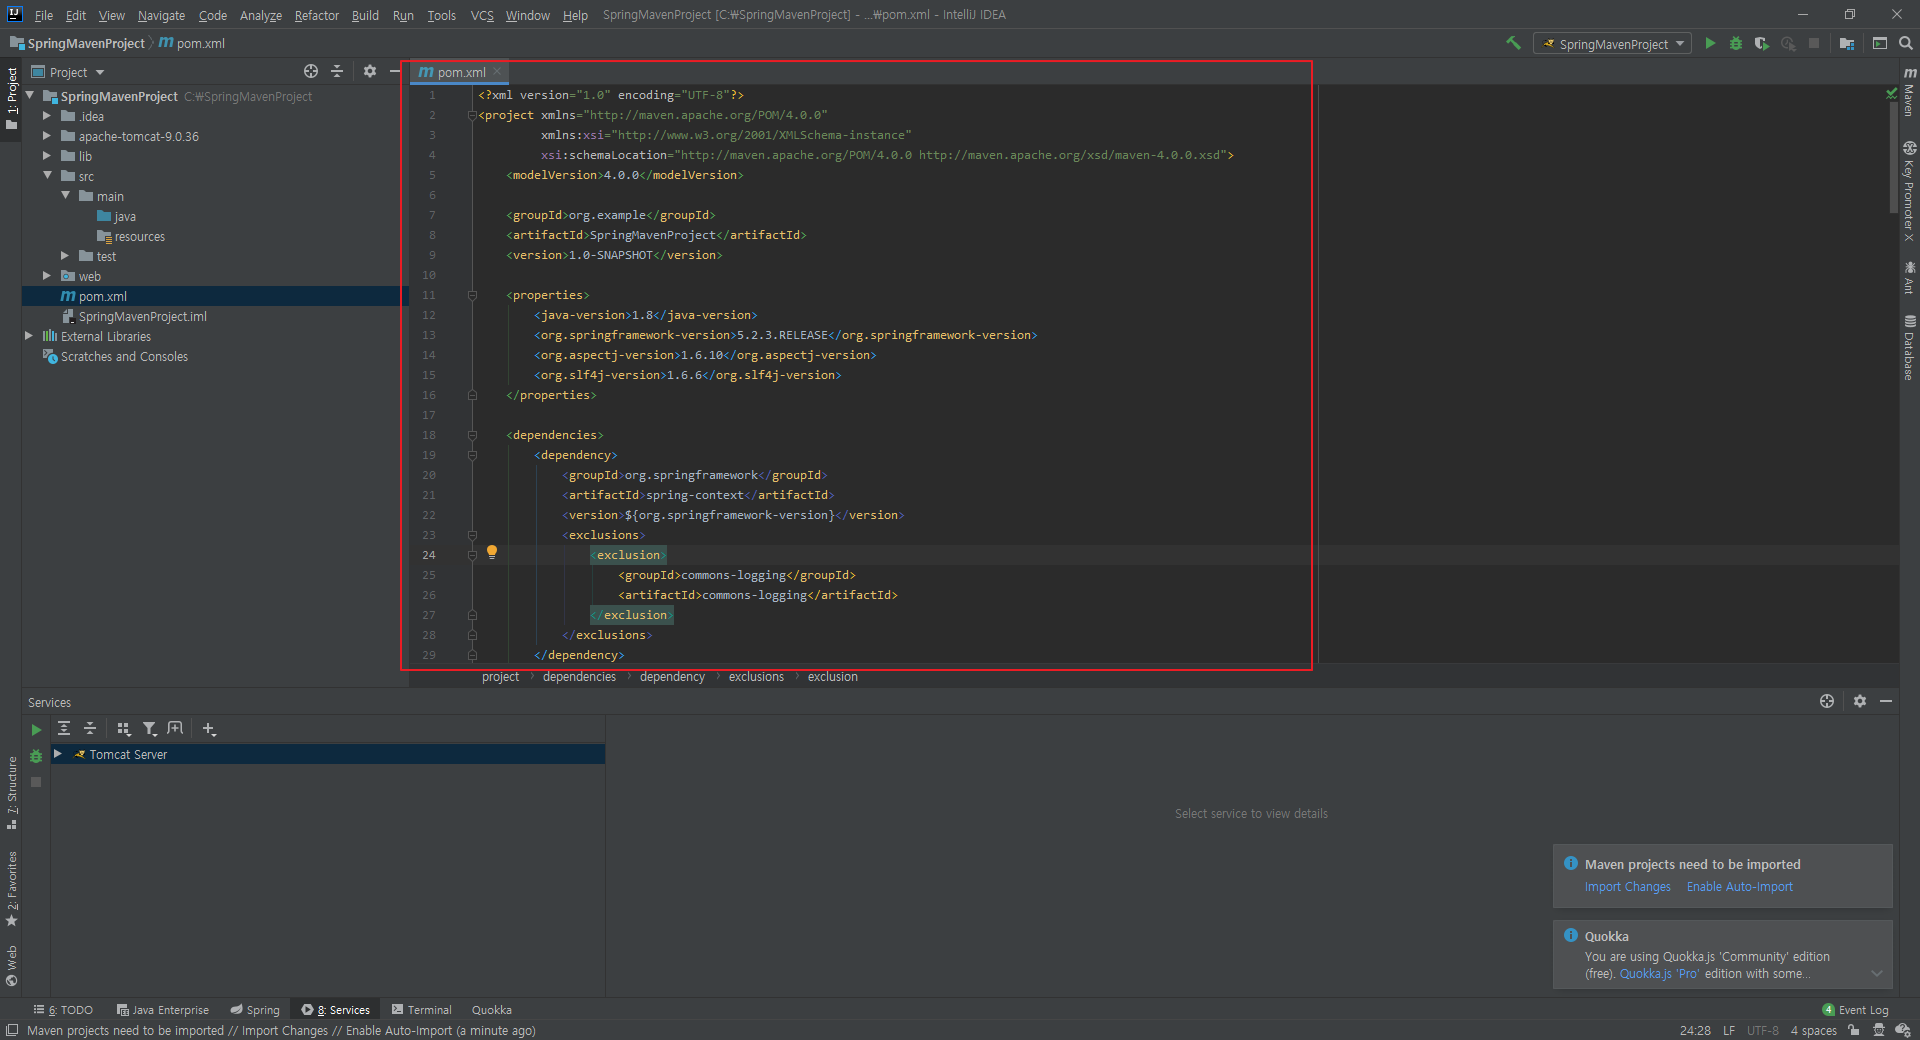Toggle file read-only lock icon
Screen dimensions: 1920x1040
(1854, 1030)
